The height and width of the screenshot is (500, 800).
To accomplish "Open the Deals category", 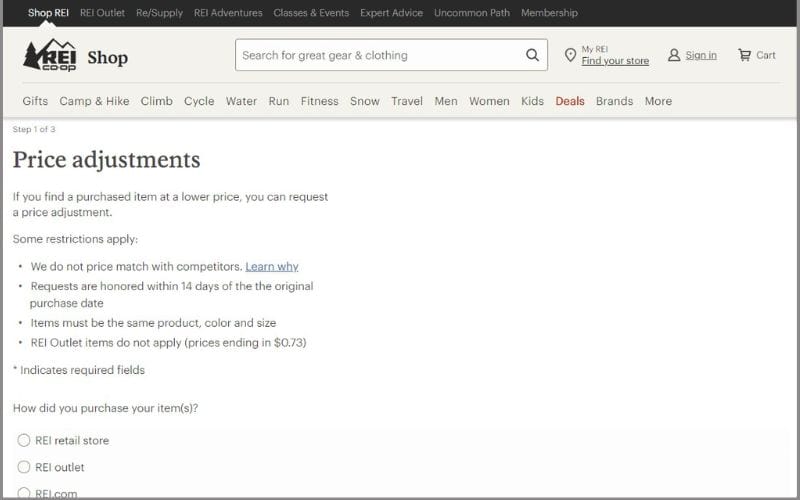I will pos(570,101).
